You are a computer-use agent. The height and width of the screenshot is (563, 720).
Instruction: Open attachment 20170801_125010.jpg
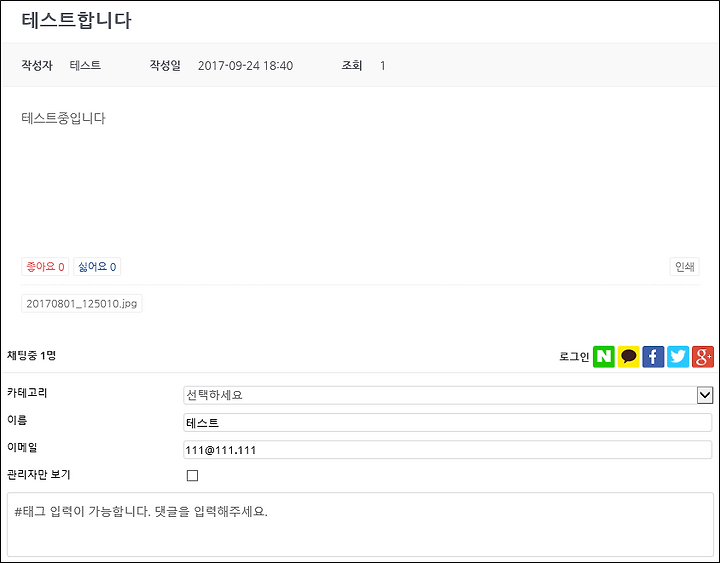pos(82,304)
